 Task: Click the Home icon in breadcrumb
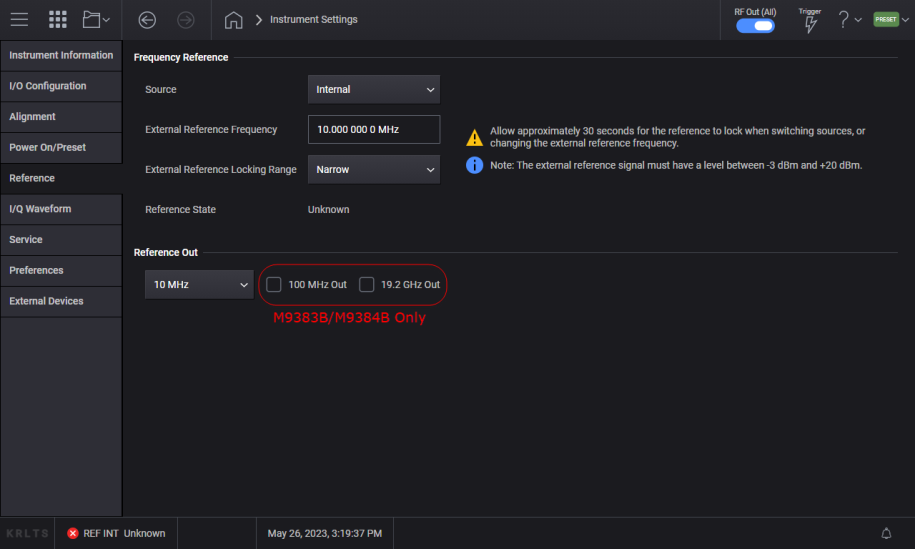(234, 20)
